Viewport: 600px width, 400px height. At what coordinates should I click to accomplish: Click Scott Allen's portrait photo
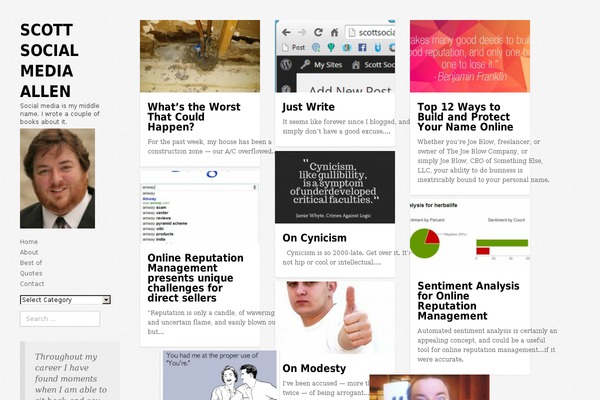(x=57, y=178)
